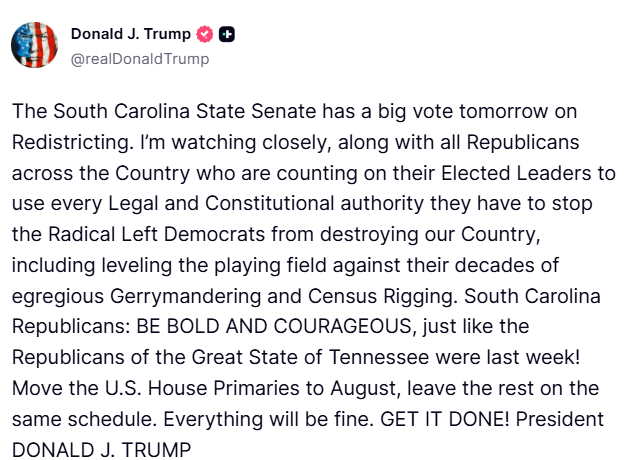Click the sentence 'Everything will be fine.'
This screenshot has height=460, width=644.
pyautogui.click(x=269, y=419)
